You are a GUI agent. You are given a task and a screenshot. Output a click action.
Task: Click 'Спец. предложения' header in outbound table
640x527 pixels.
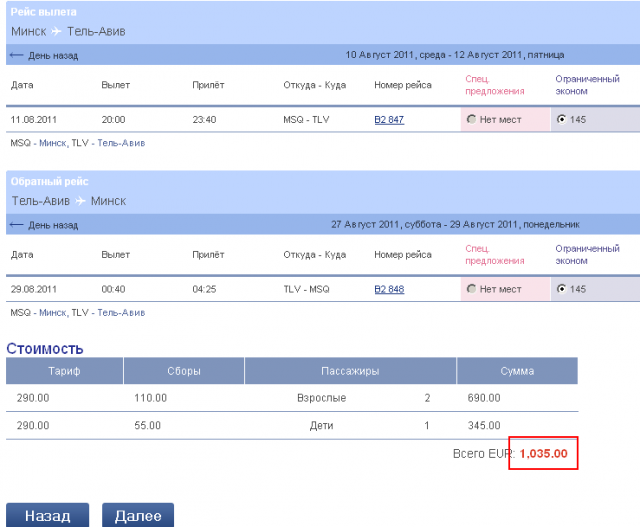[x=494, y=85]
